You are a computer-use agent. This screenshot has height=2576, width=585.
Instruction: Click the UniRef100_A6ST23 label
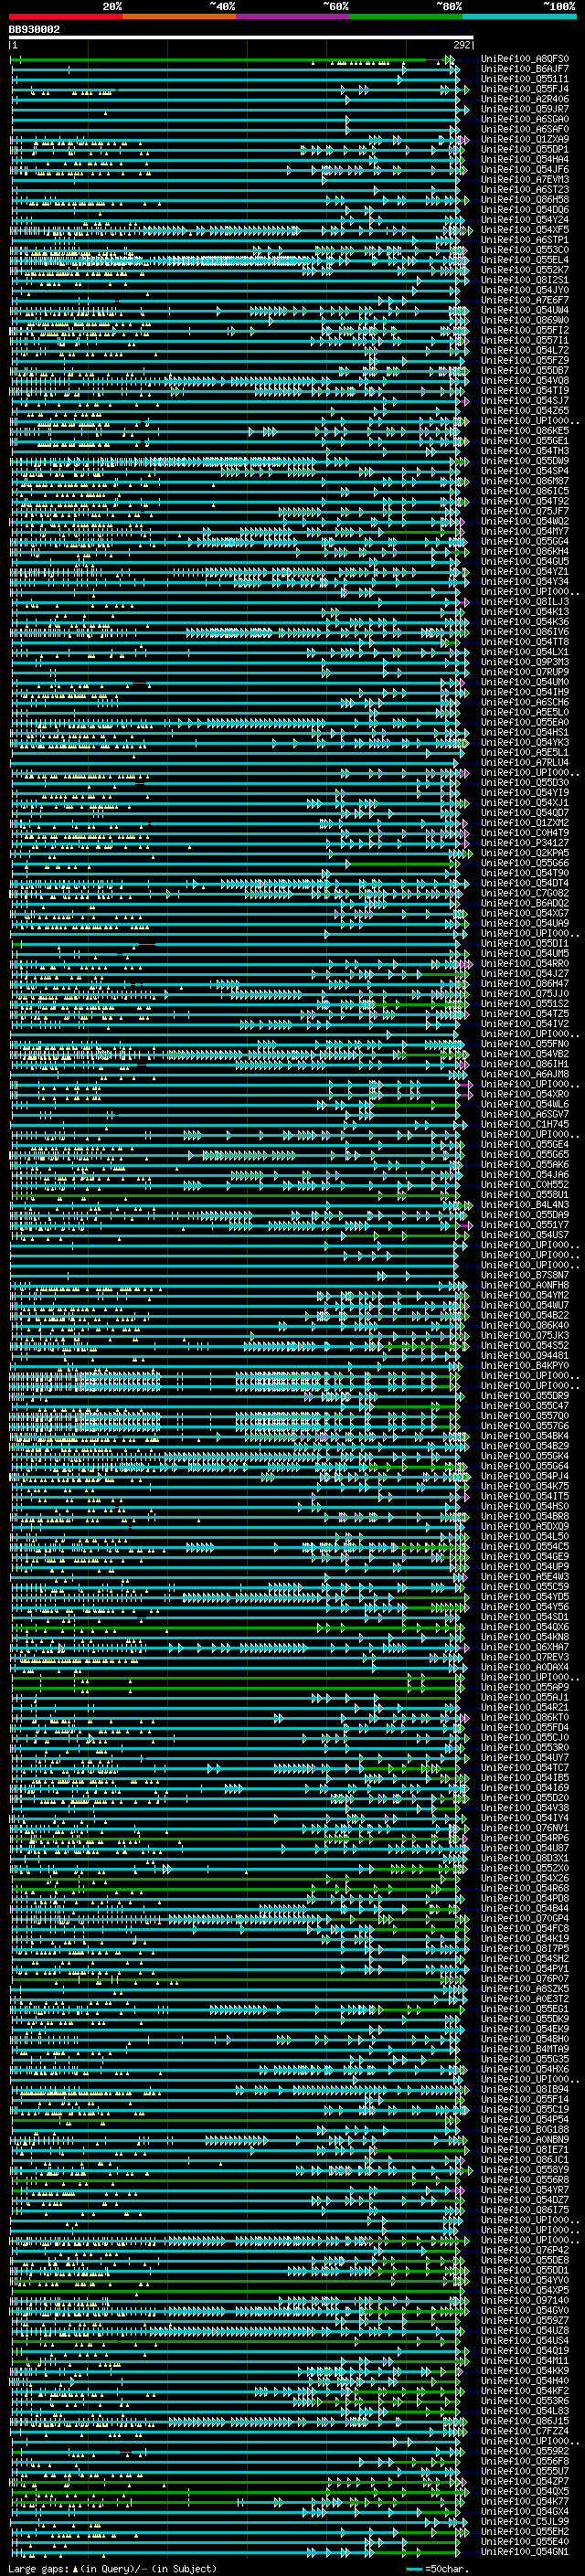coord(525,189)
